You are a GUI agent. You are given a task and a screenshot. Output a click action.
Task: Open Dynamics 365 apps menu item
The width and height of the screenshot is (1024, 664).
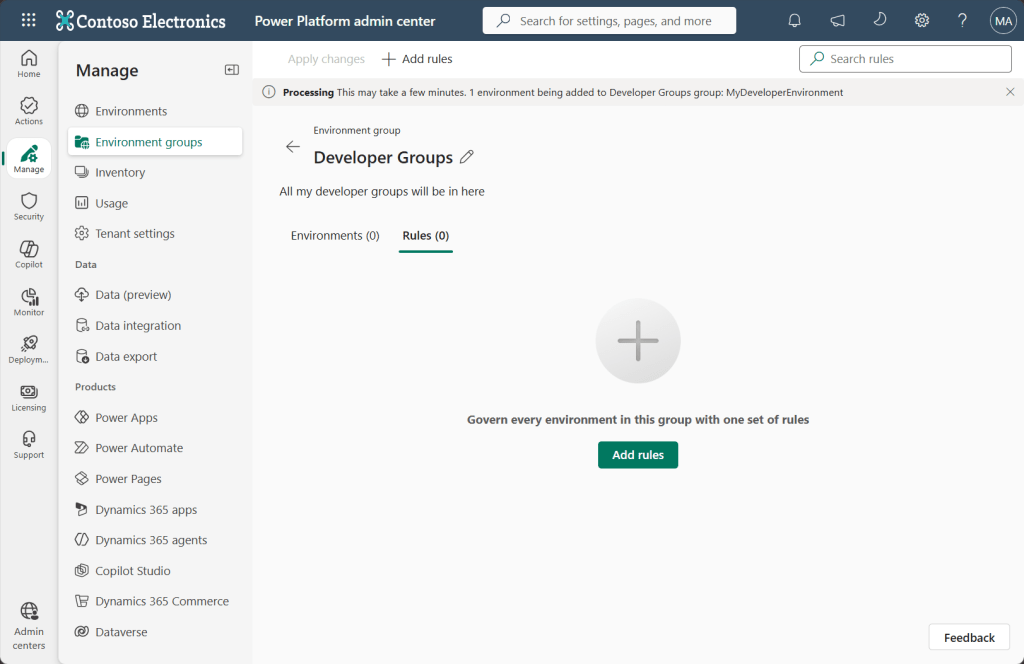click(155, 509)
